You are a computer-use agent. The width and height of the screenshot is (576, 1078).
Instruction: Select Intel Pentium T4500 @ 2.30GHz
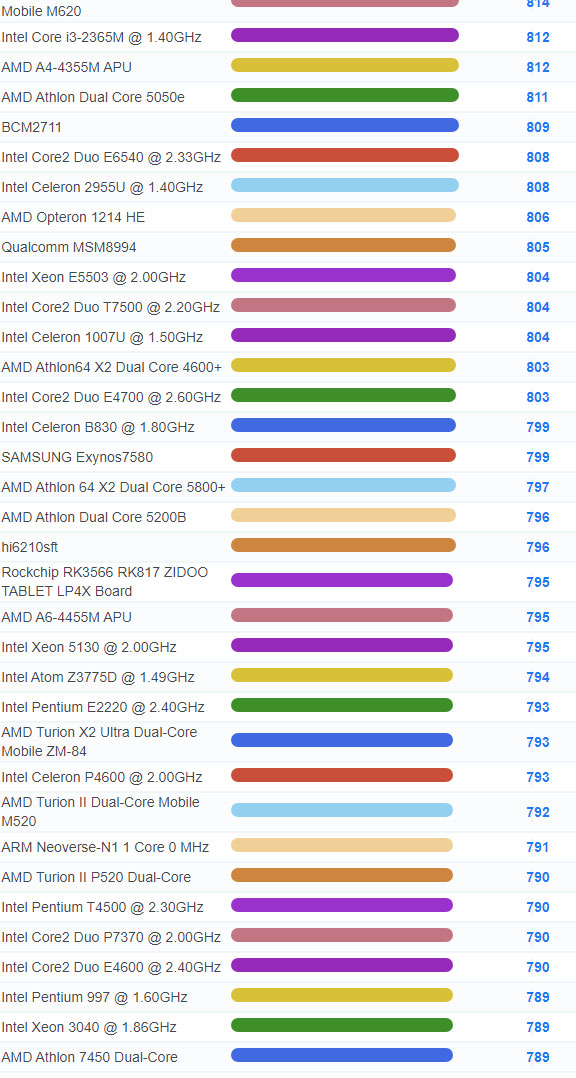click(x=102, y=908)
